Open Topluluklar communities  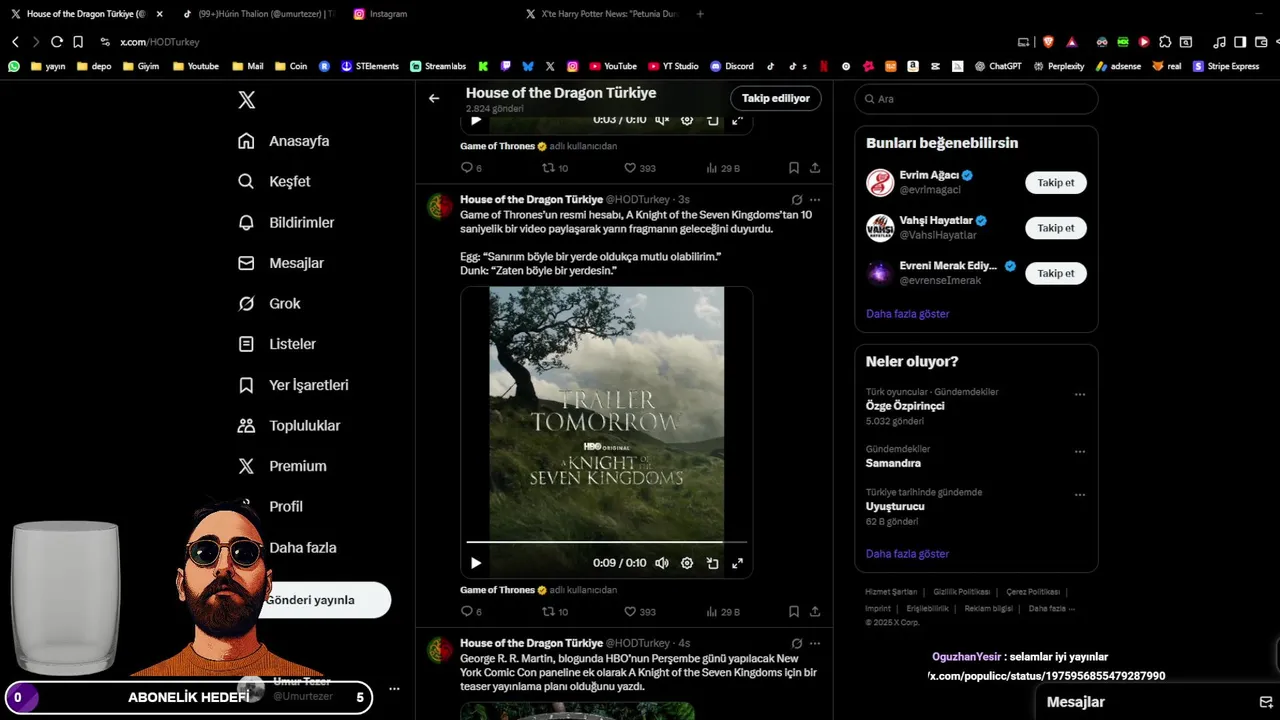click(289, 425)
